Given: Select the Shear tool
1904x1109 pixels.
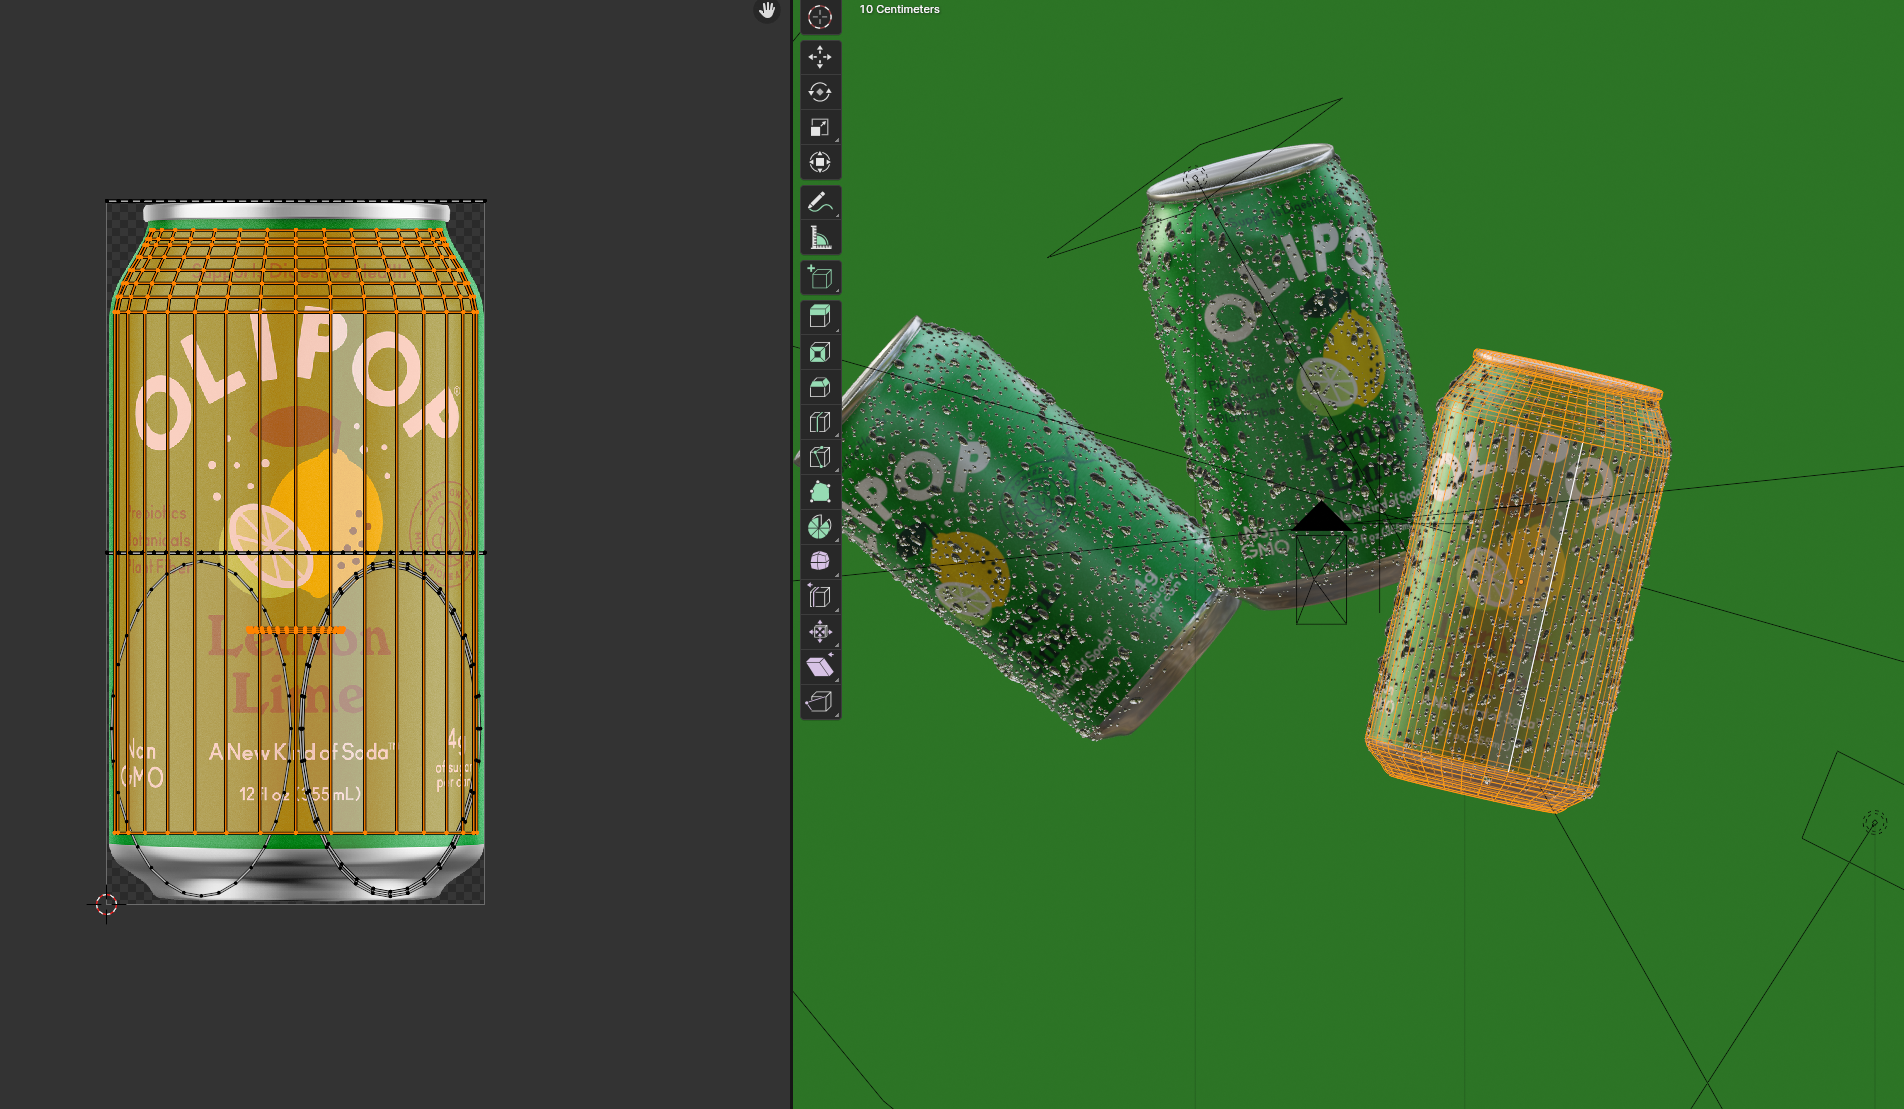Looking at the screenshot, I should click(820, 667).
